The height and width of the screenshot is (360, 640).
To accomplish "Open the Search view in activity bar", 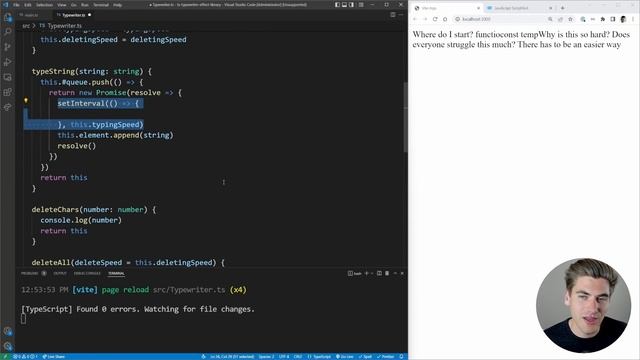I will (x=7, y=32).
